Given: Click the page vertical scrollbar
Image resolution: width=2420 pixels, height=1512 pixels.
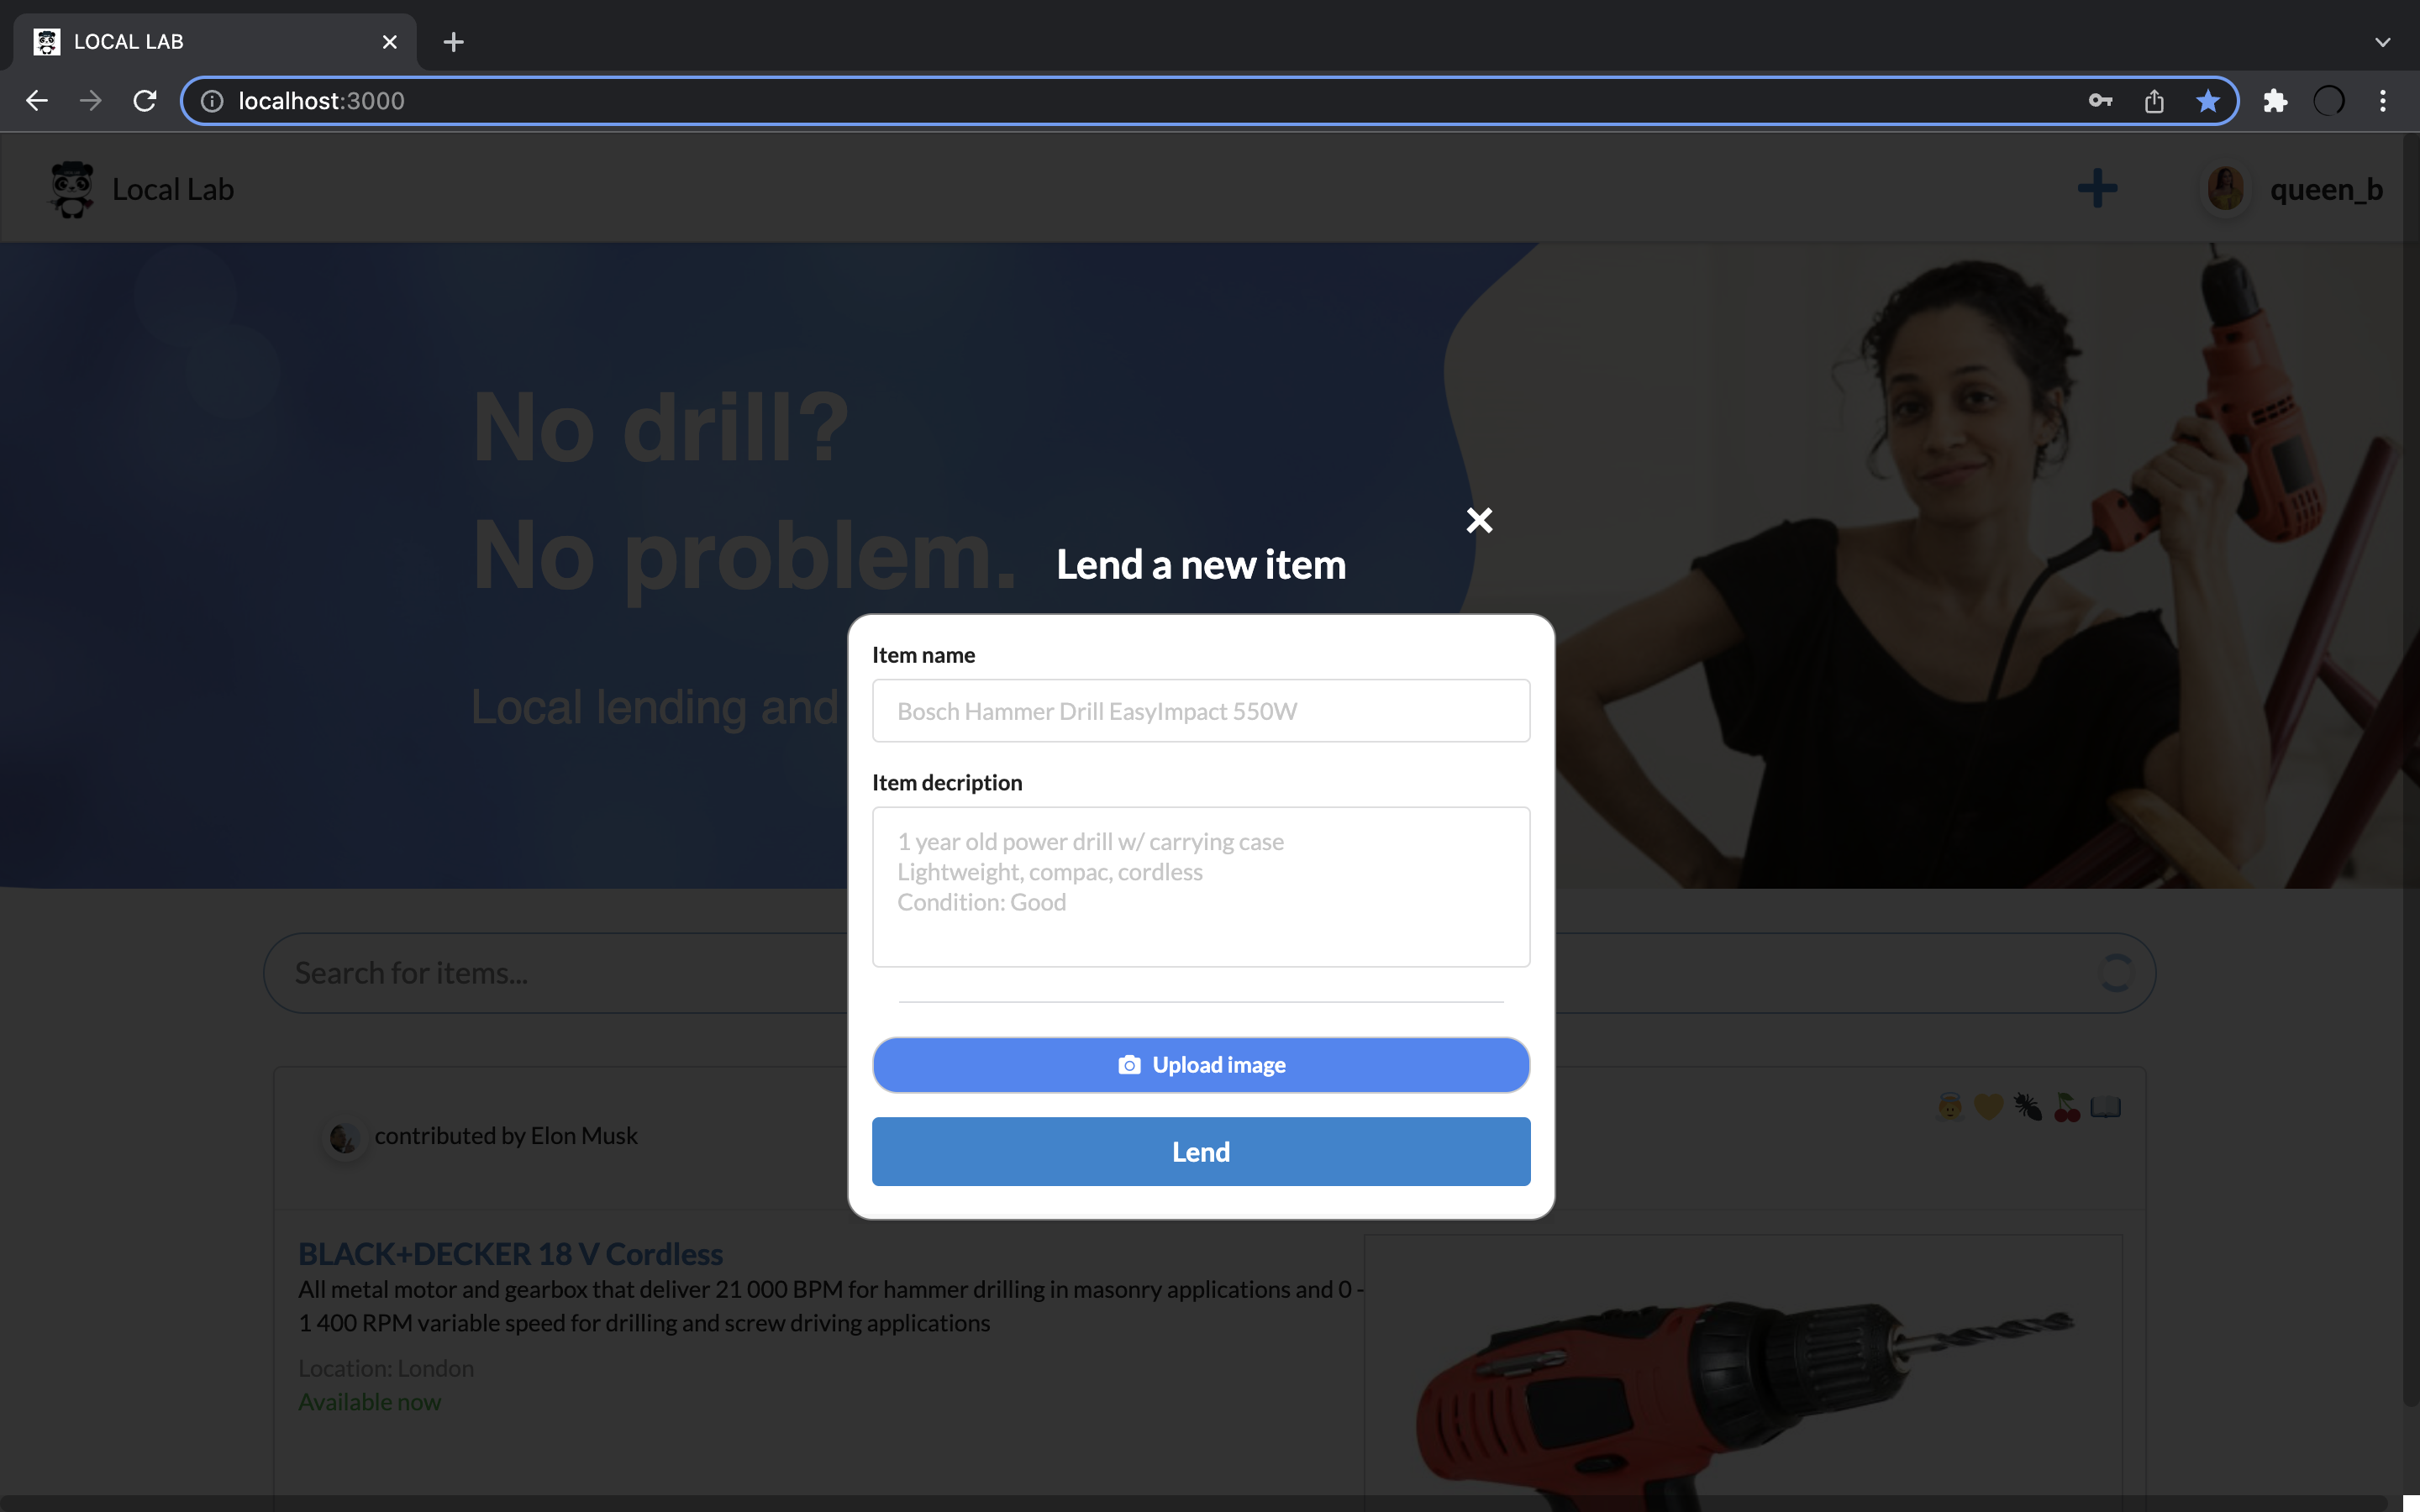Looking at the screenshot, I should click(x=2411, y=770).
